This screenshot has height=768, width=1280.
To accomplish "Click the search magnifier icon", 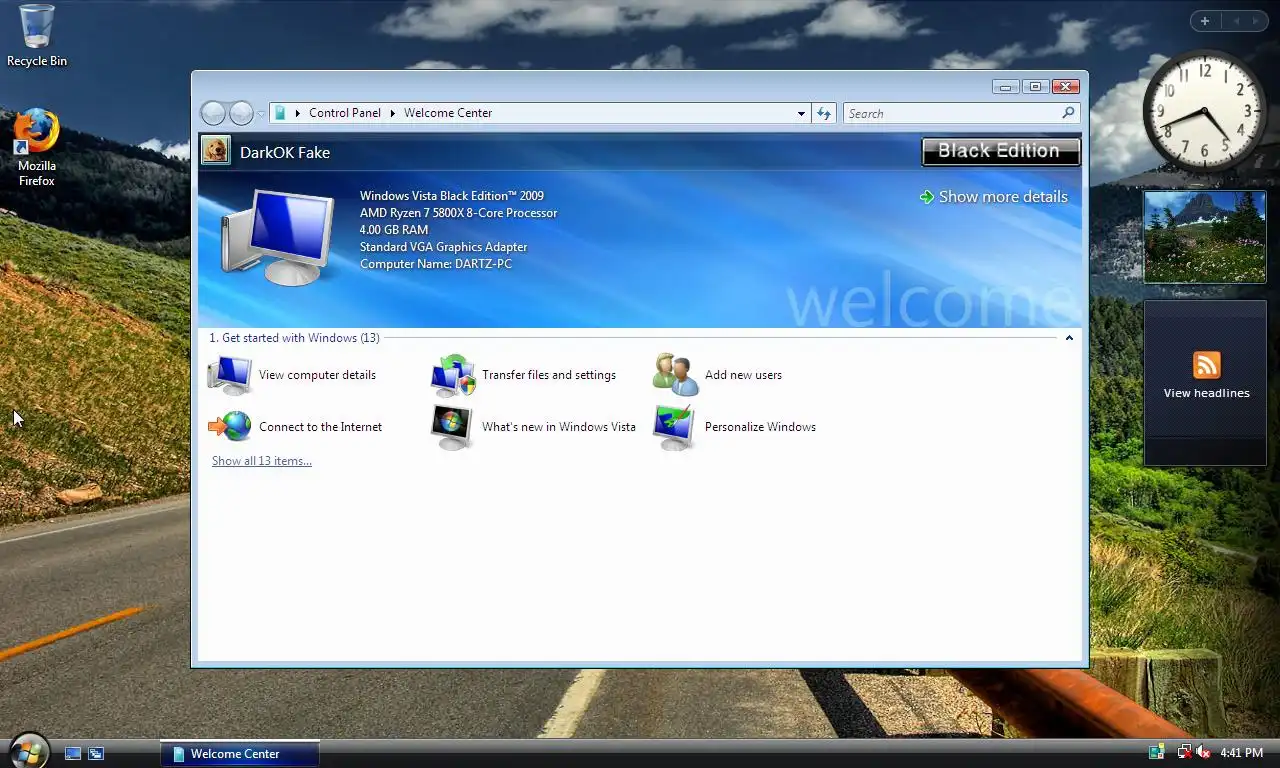I will [x=1068, y=113].
